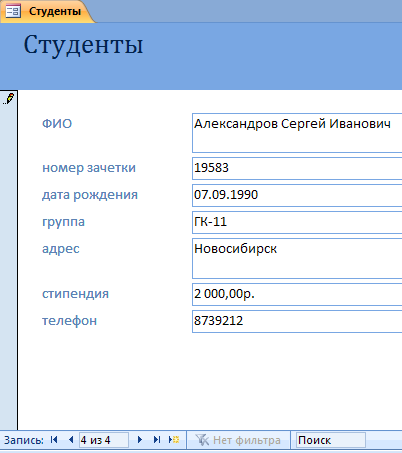
Task: Click the номер зачетки label
Action: pyautogui.click(x=89, y=168)
